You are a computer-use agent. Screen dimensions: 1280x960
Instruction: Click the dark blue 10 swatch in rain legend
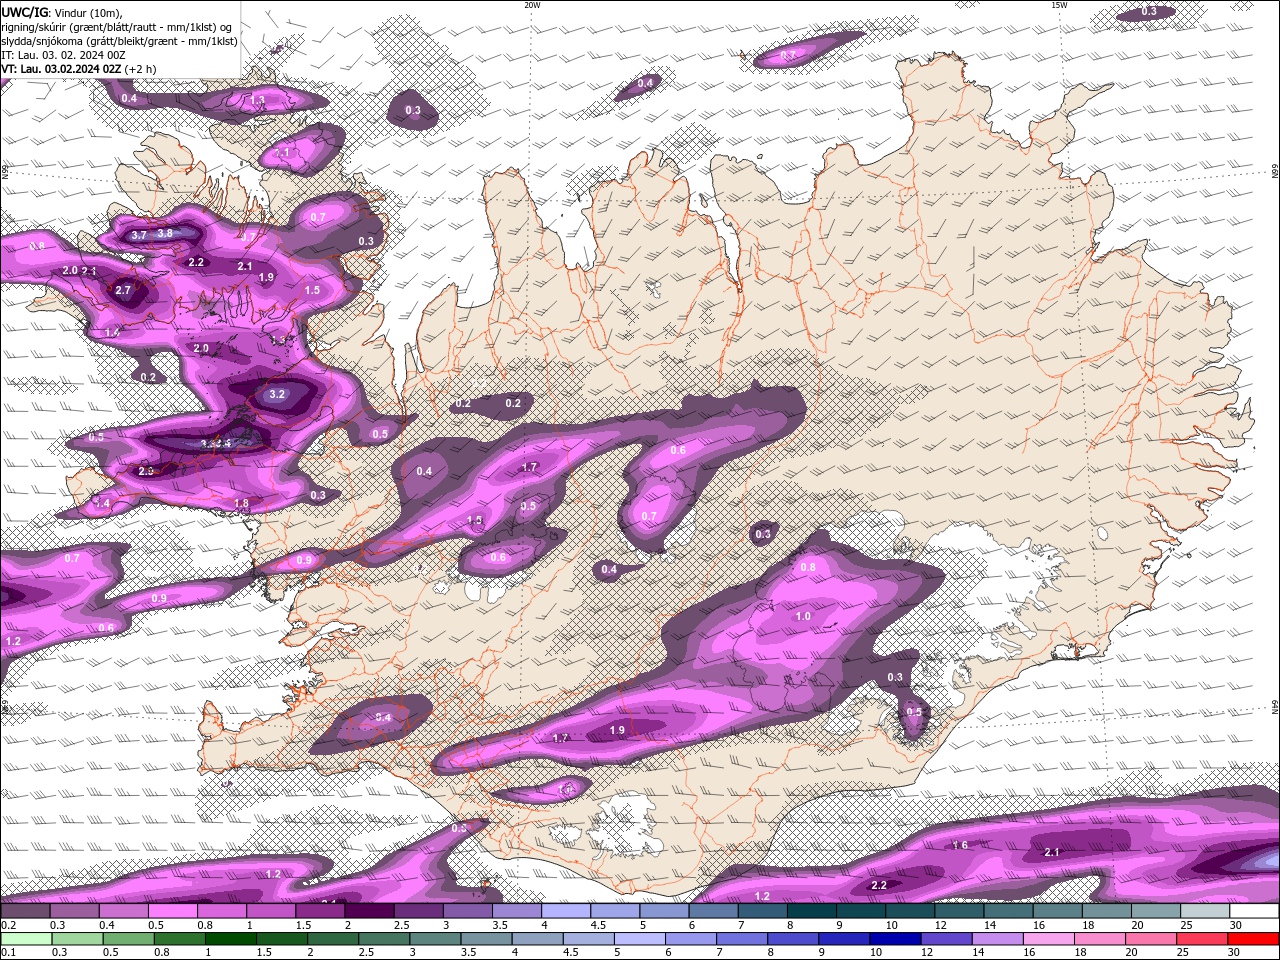pos(894,939)
